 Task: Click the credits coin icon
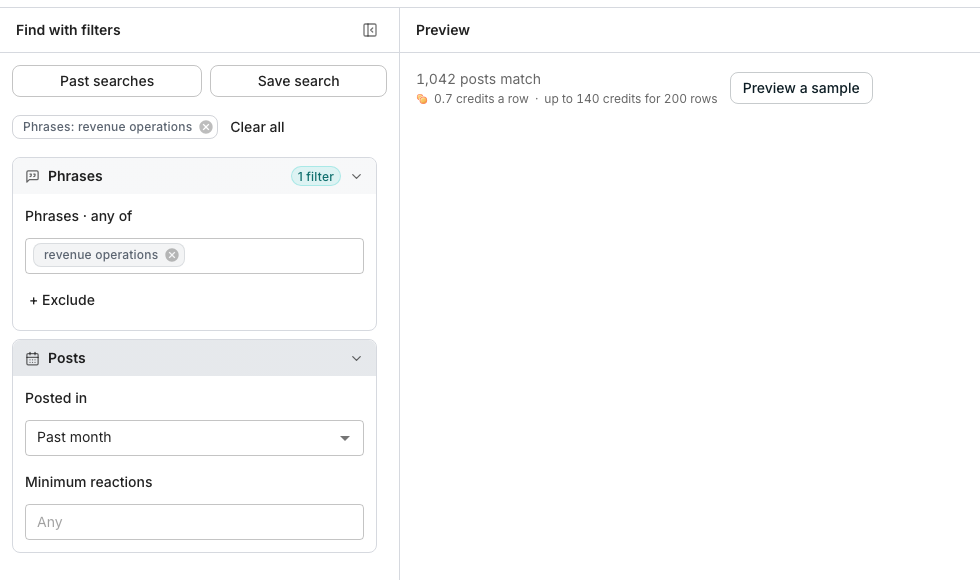pos(422,99)
